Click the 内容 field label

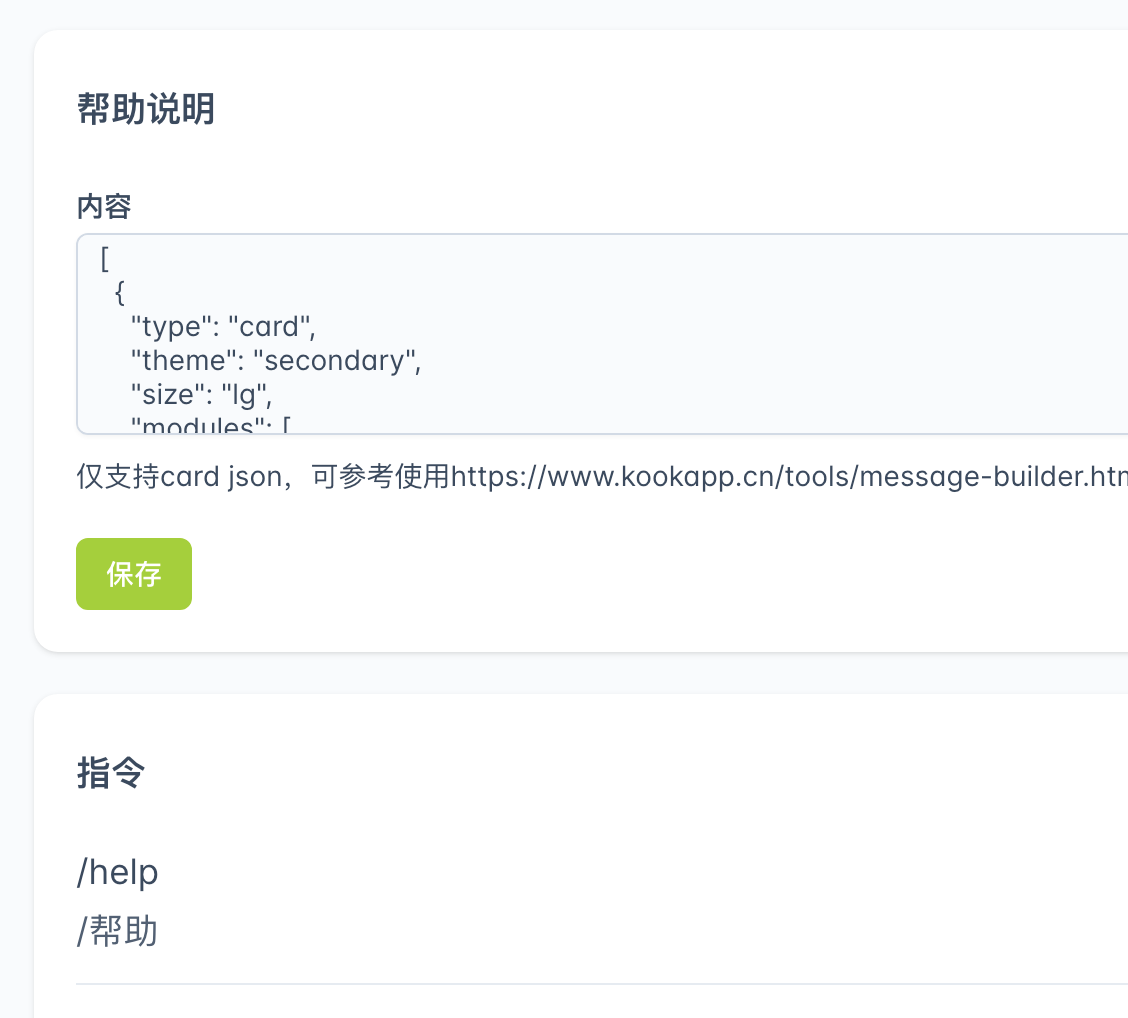[104, 207]
